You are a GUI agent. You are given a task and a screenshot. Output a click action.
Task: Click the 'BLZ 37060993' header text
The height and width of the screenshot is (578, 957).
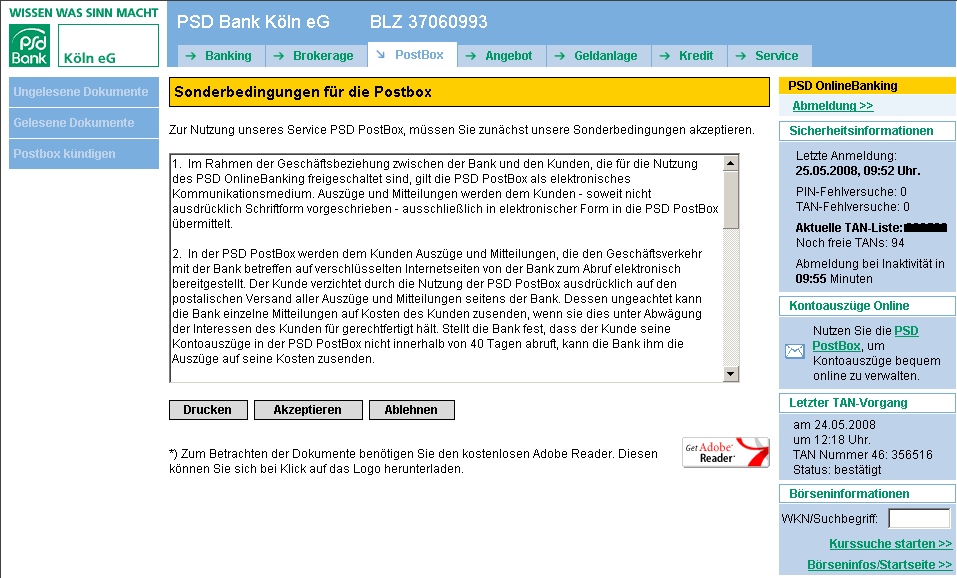428,22
